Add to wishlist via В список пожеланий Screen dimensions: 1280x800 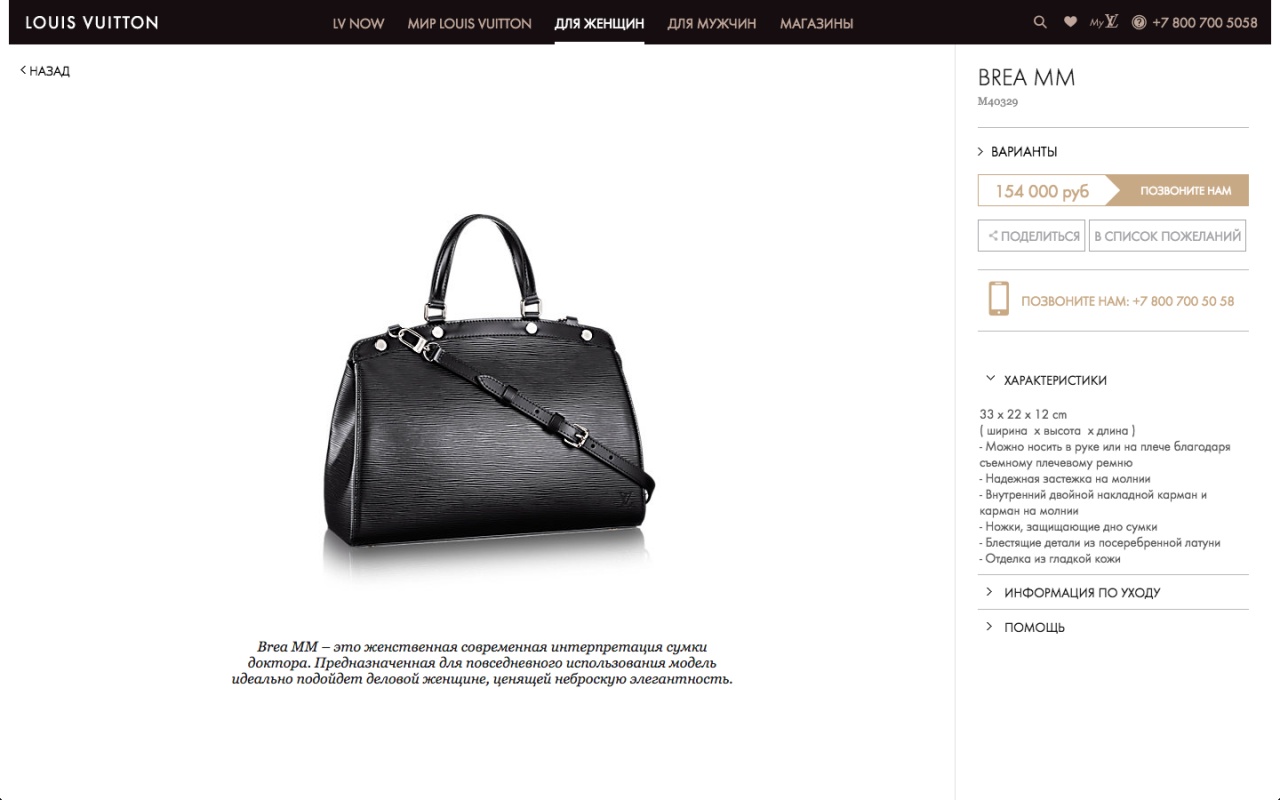[x=1167, y=236]
